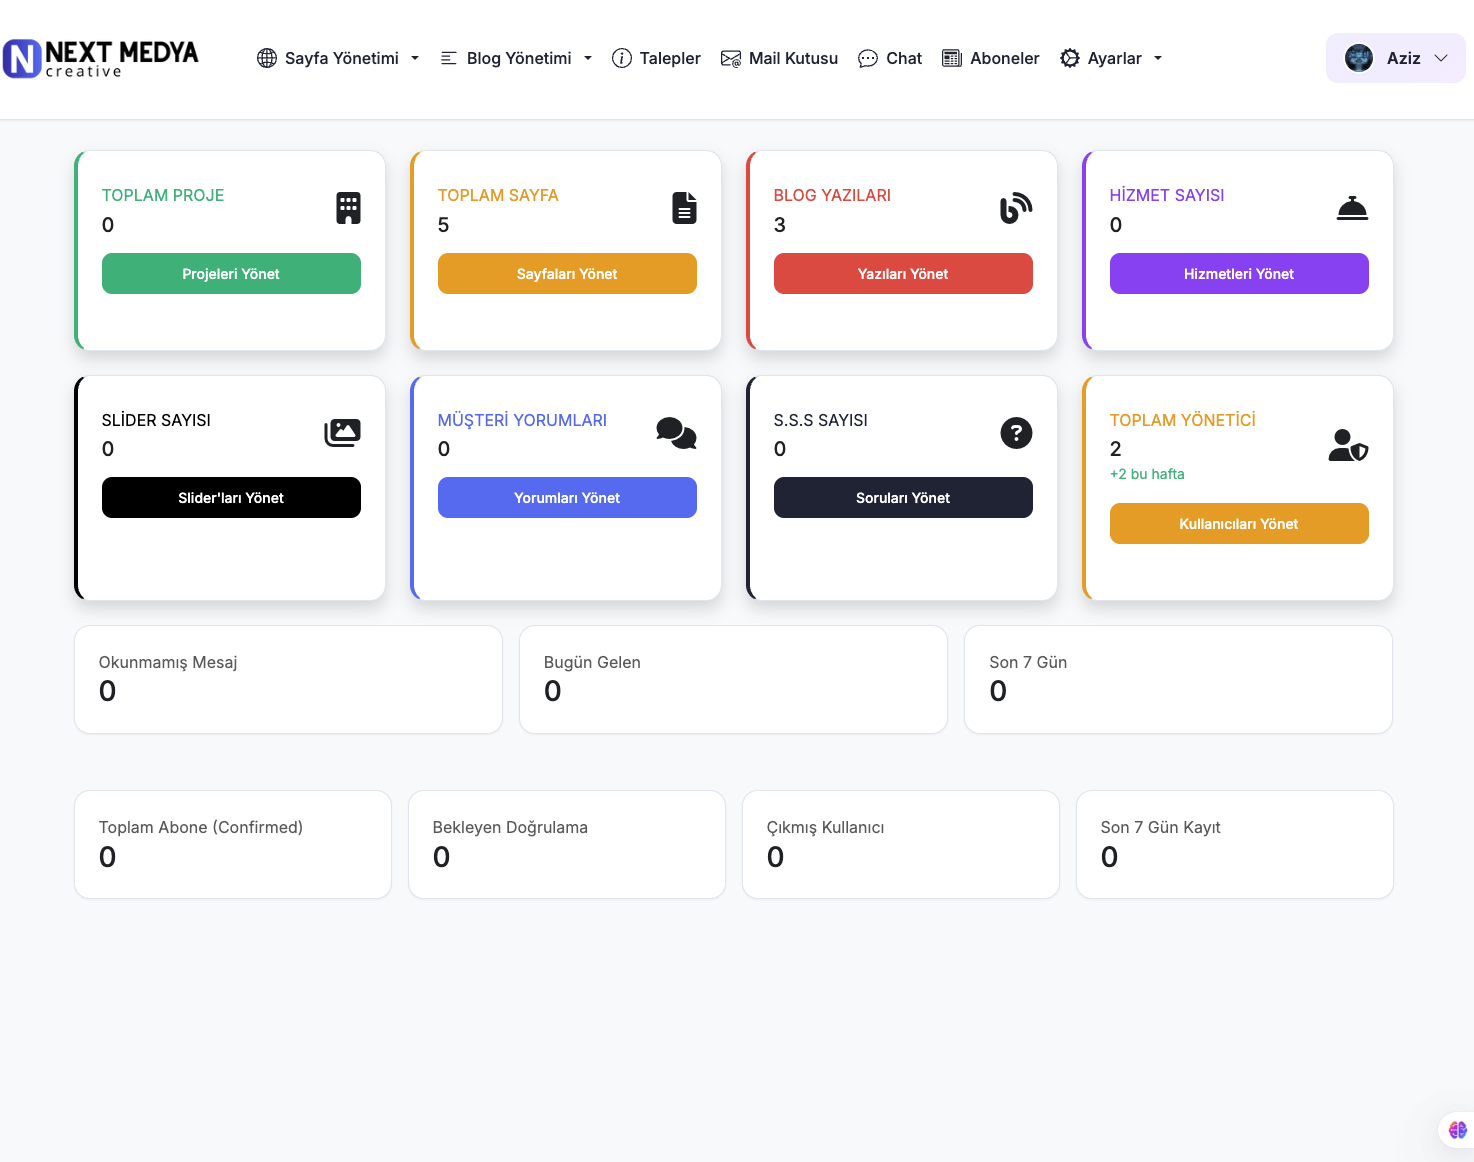Click the question mark icon in S.S.S card
Image resolution: width=1474 pixels, height=1162 pixels.
(1016, 433)
